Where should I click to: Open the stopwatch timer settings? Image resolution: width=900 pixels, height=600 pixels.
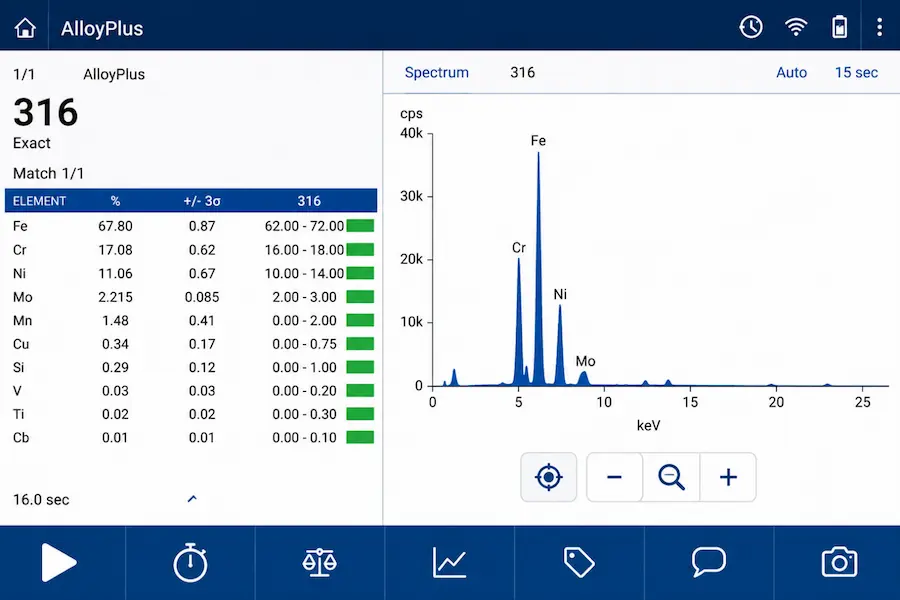[x=191, y=563]
